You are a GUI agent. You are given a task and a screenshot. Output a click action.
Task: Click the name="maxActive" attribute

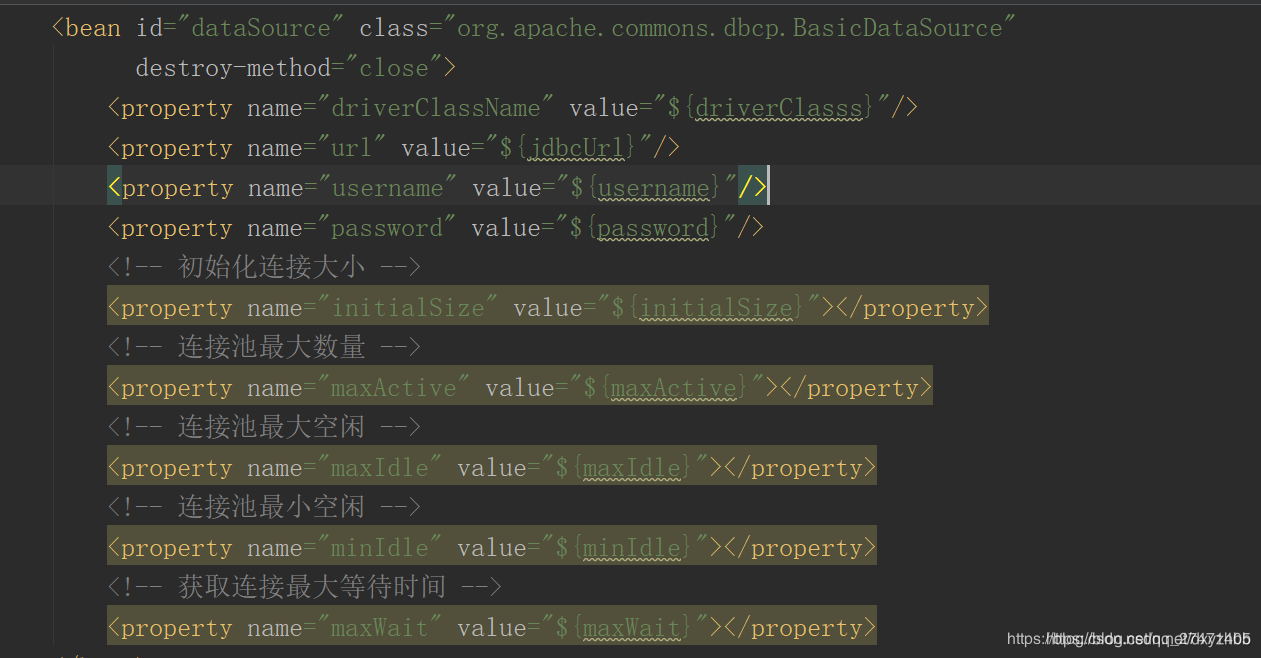coord(359,388)
